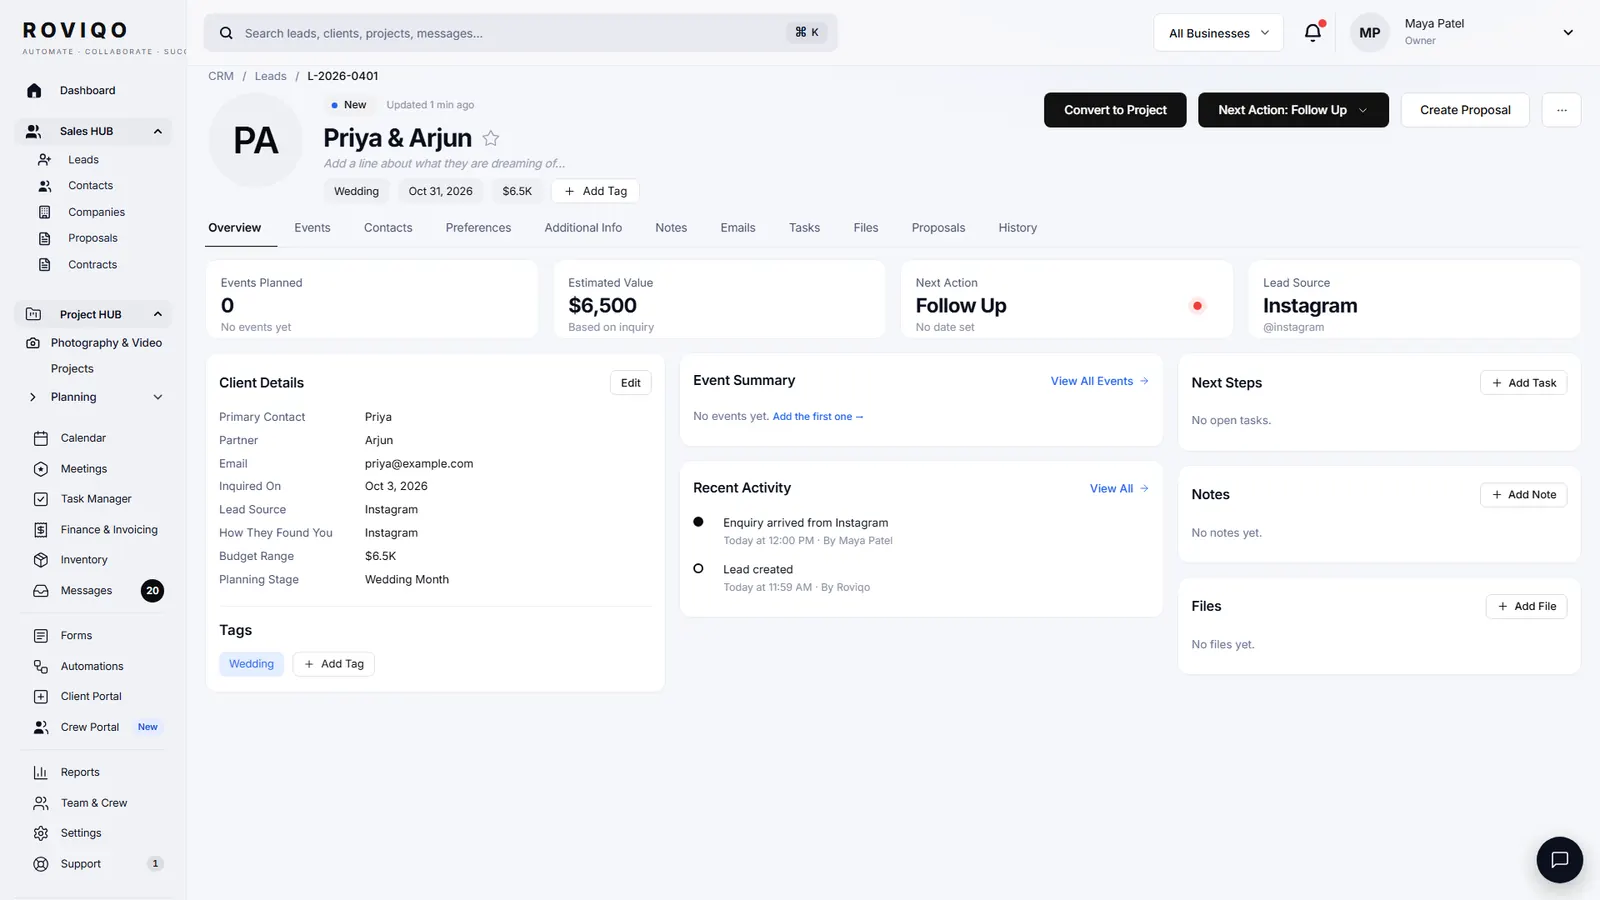Switch to the Preferences tab
The height and width of the screenshot is (900, 1600).
478,228
